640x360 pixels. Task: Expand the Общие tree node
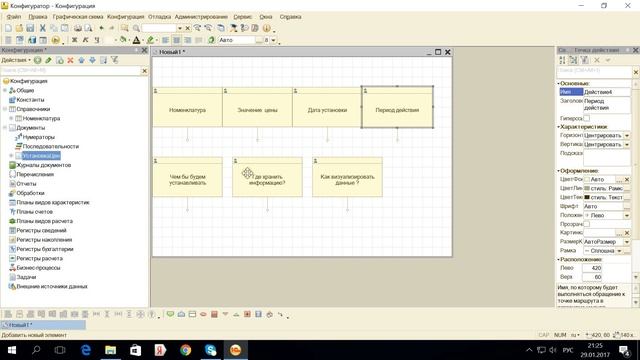click(5, 90)
